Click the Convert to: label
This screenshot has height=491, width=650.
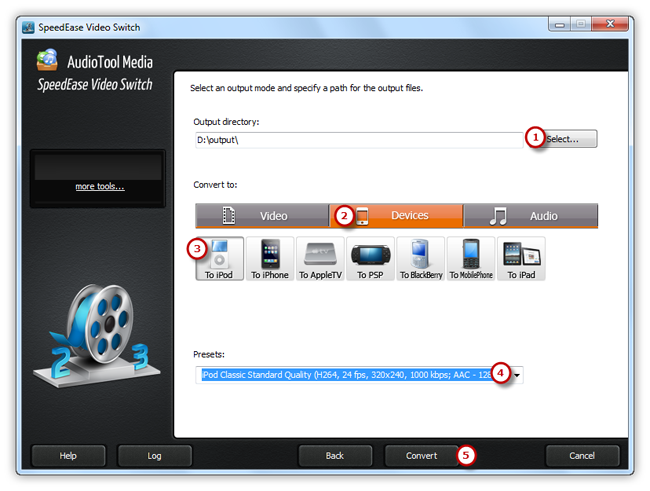click(215, 185)
